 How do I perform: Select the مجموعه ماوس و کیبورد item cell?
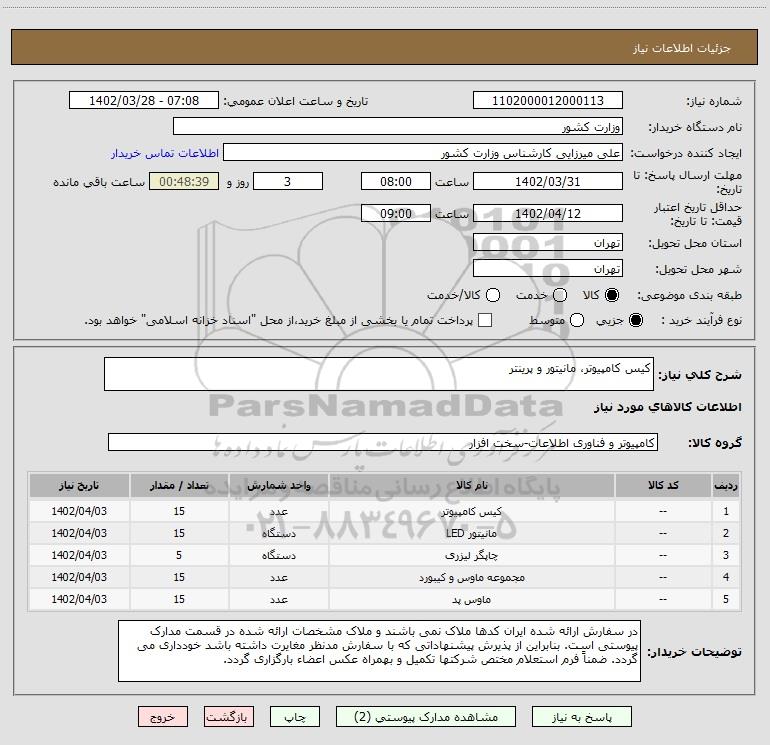coord(471,578)
